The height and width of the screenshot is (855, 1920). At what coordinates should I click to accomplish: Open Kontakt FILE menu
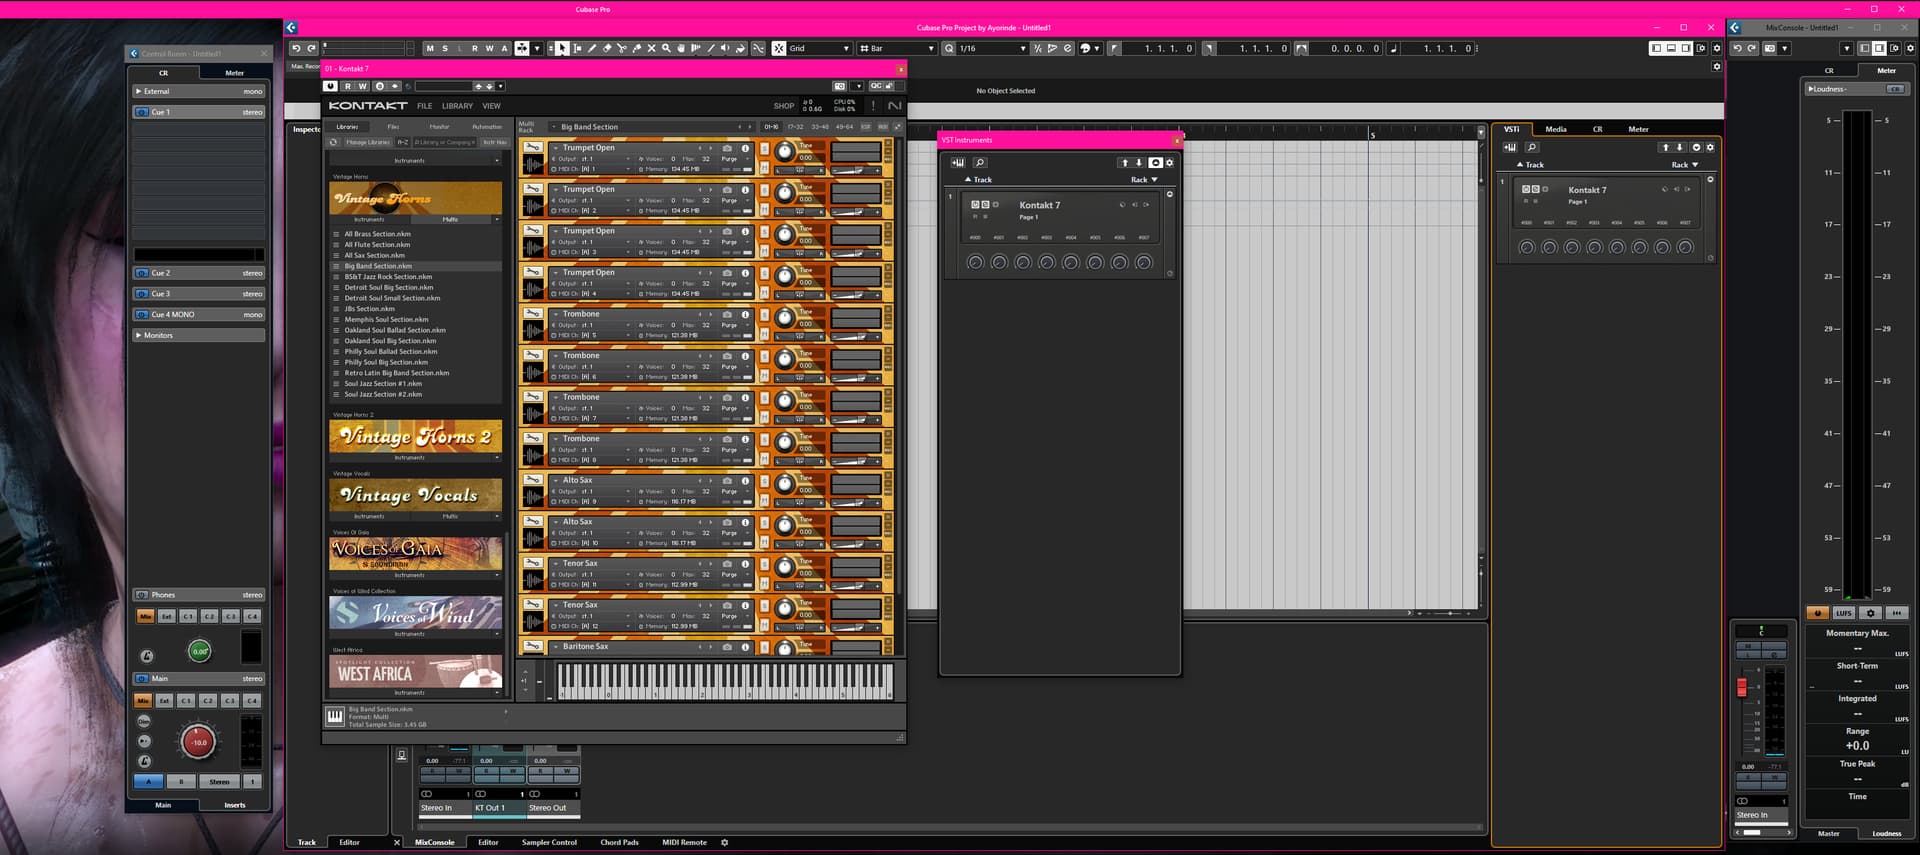[425, 106]
